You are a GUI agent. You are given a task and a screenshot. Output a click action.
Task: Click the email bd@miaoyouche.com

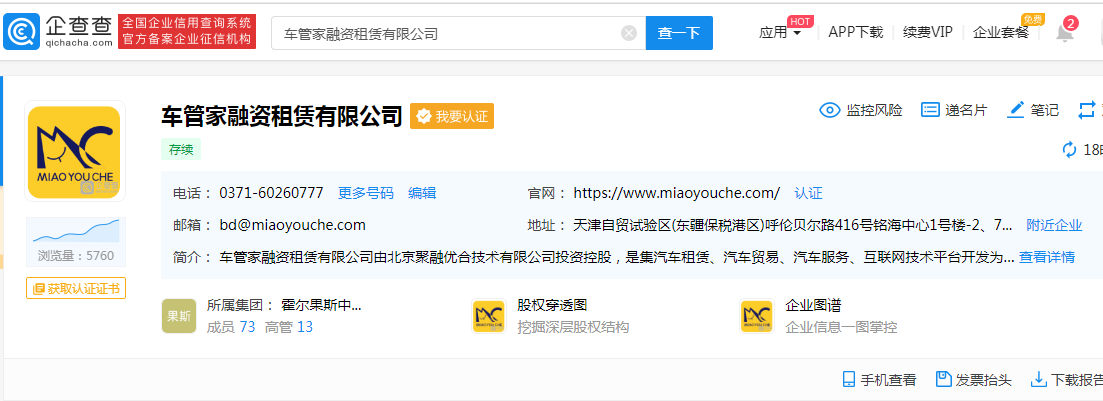click(293, 225)
